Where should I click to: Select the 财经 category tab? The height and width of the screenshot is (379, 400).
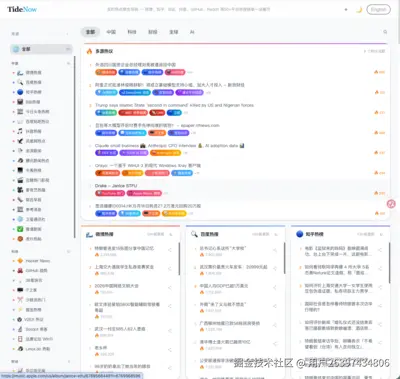[x=153, y=32]
